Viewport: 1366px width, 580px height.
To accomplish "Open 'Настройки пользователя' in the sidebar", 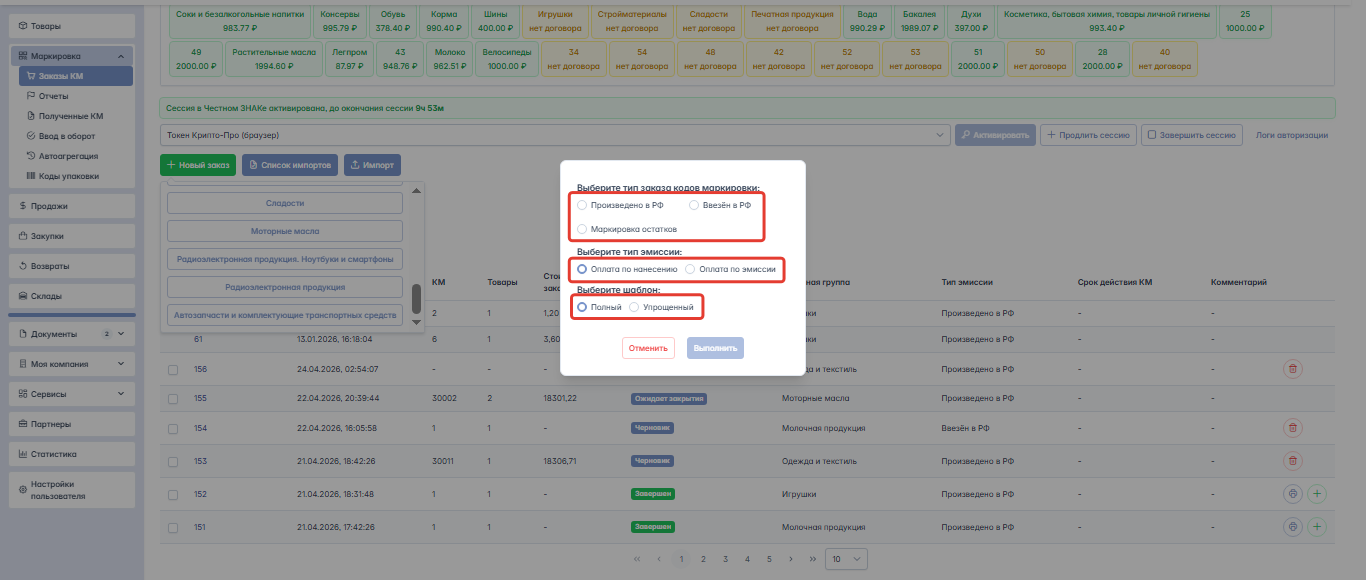I will (x=72, y=490).
